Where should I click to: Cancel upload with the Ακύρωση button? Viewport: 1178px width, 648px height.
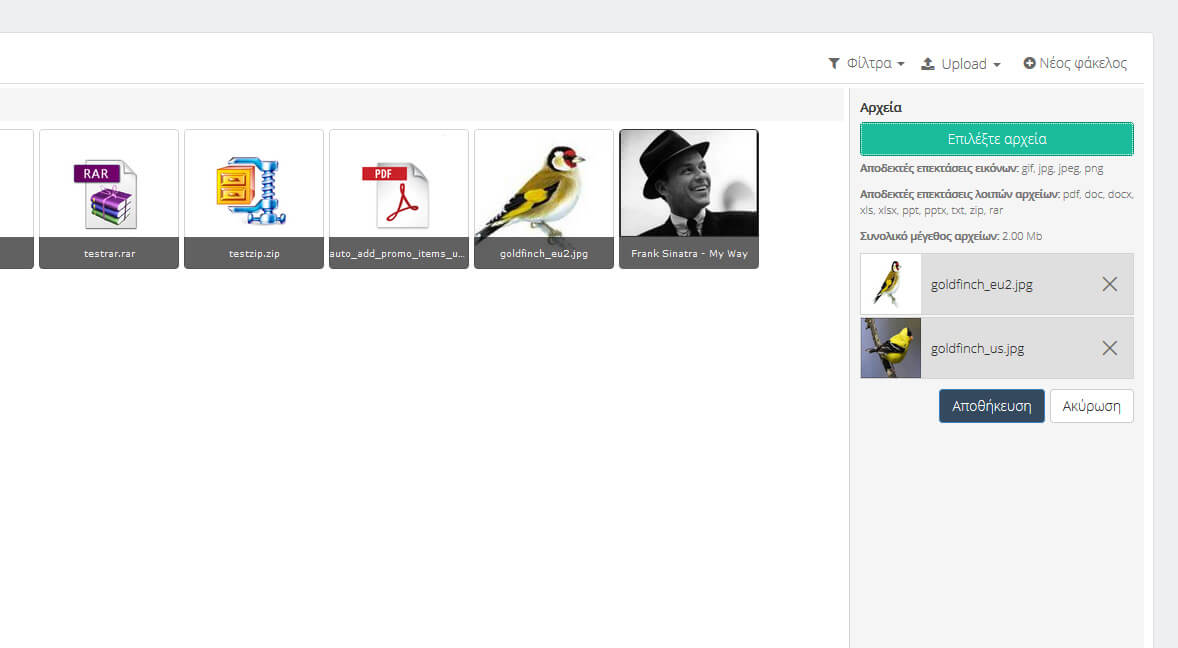[x=1091, y=406]
